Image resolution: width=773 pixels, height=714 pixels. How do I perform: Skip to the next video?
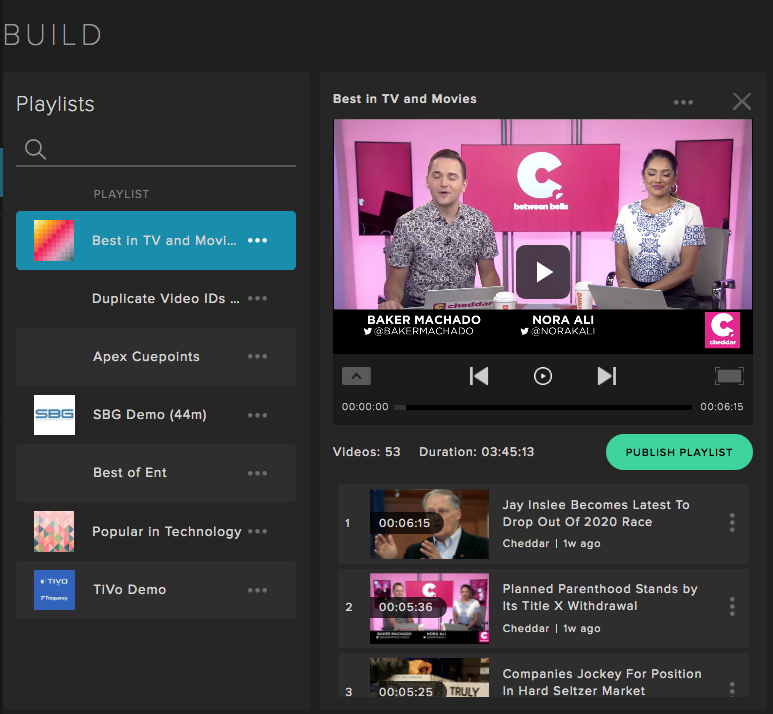607,376
